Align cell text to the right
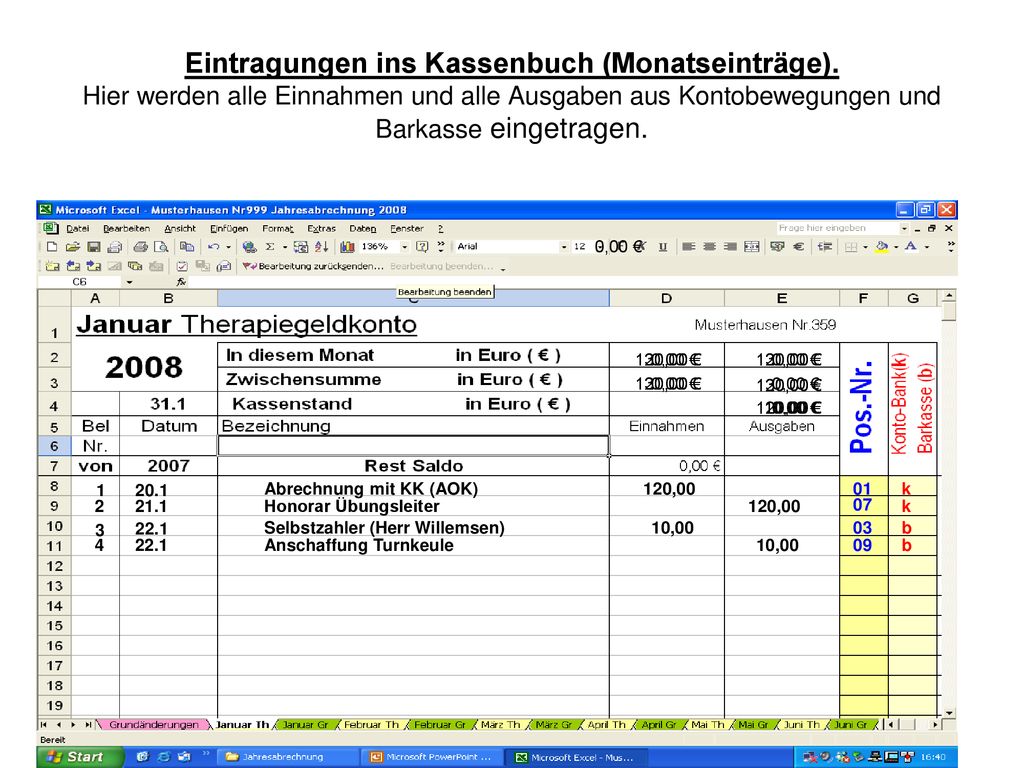Viewport: 1024px width, 768px height. click(730, 247)
